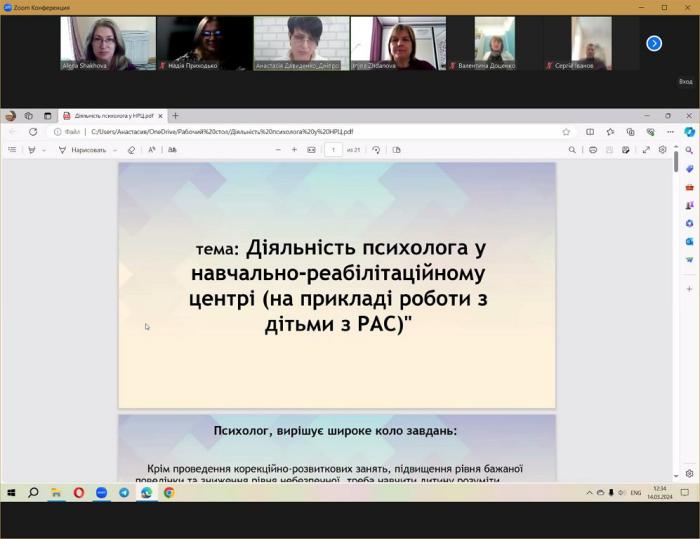700x539 pixels.
Task: Select Сергій Іванов video tile
Action: (592, 43)
